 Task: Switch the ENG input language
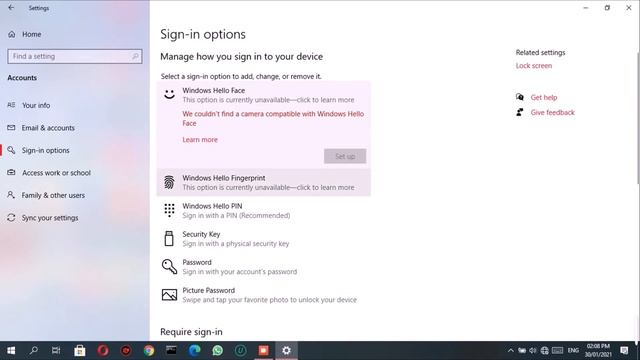click(573, 350)
